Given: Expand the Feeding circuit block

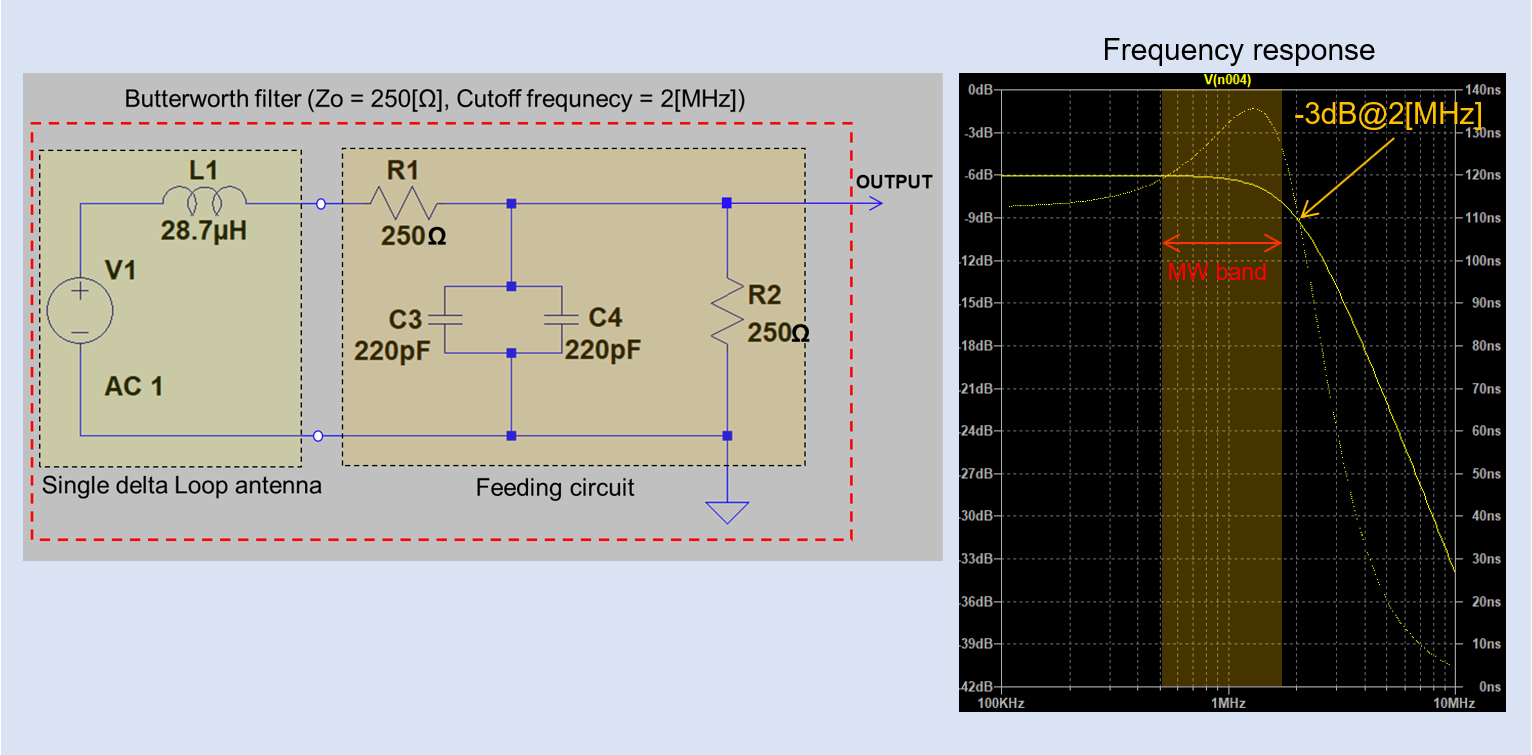Looking at the screenshot, I should [x=555, y=488].
